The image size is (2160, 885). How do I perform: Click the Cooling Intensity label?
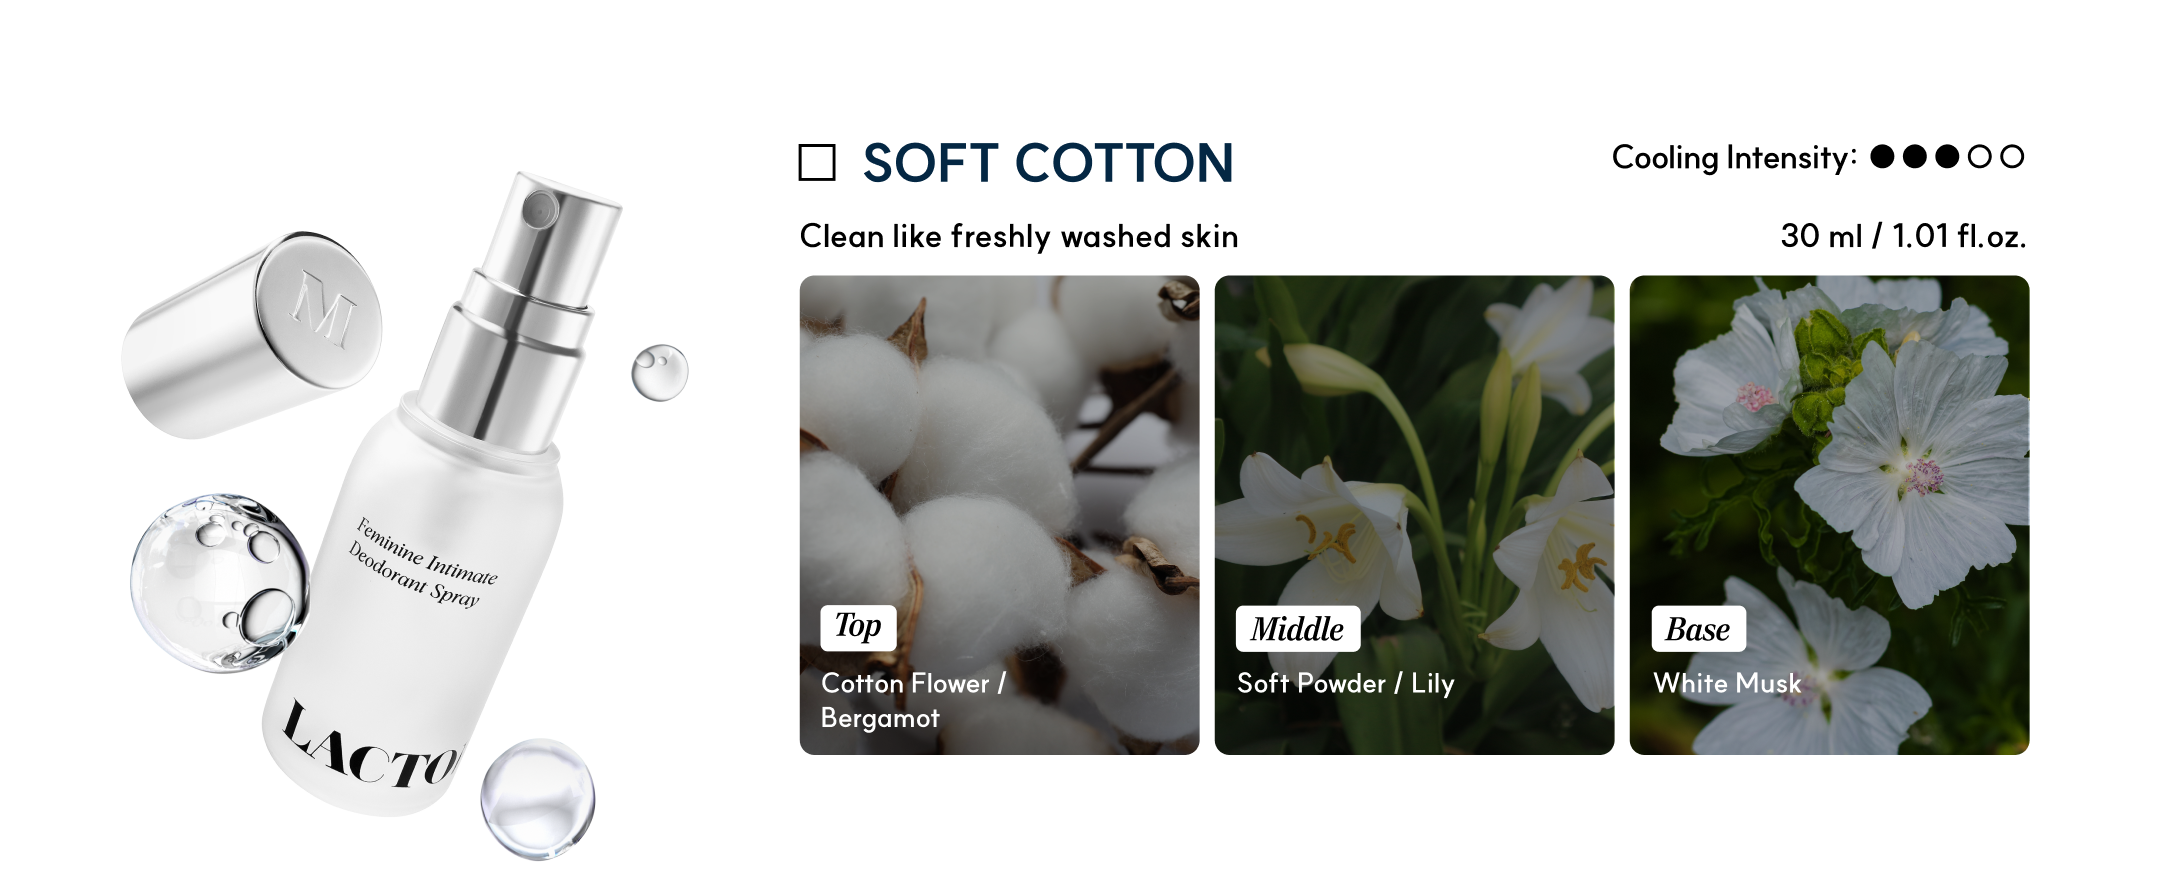pyautogui.click(x=1733, y=158)
